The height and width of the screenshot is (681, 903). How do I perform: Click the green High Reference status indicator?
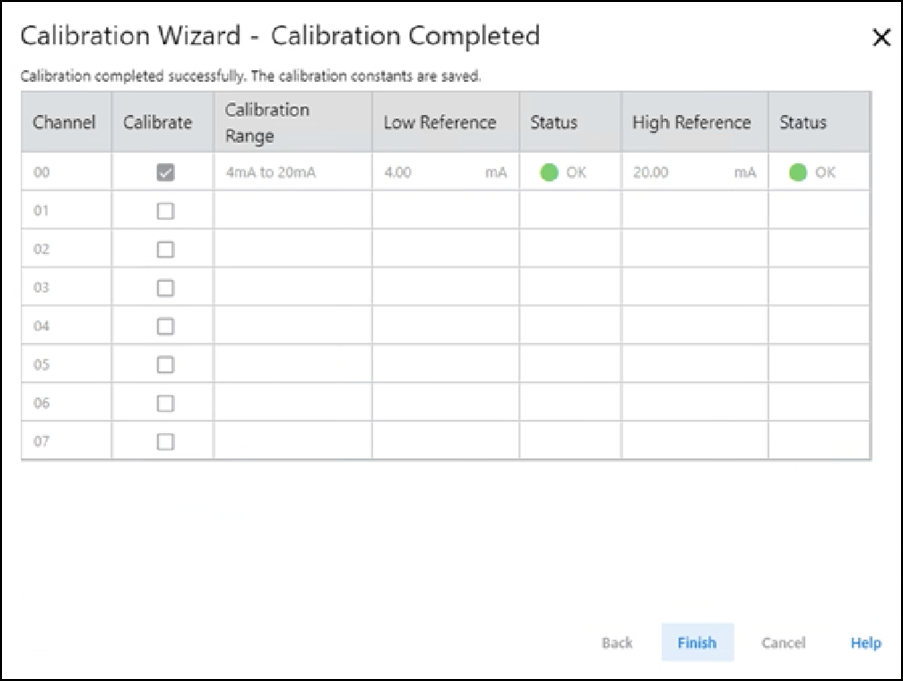pos(797,172)
